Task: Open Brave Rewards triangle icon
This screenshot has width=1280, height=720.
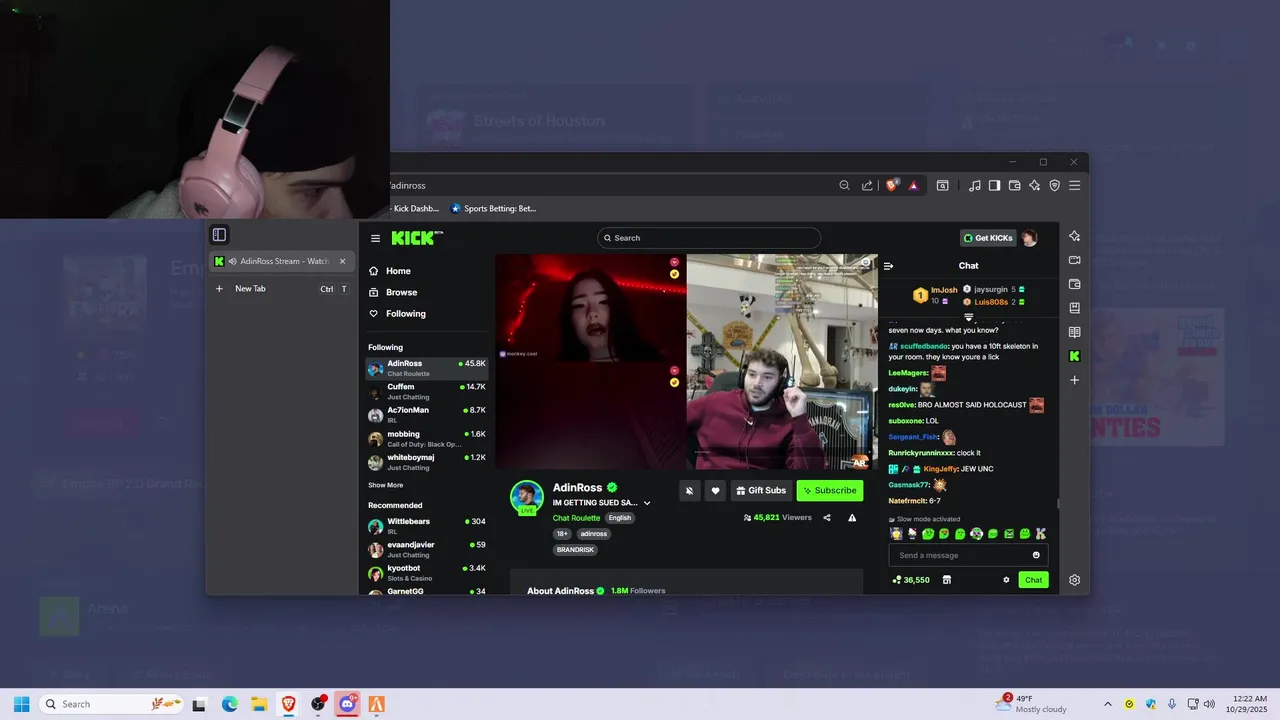Action: [x=914, y=185]
